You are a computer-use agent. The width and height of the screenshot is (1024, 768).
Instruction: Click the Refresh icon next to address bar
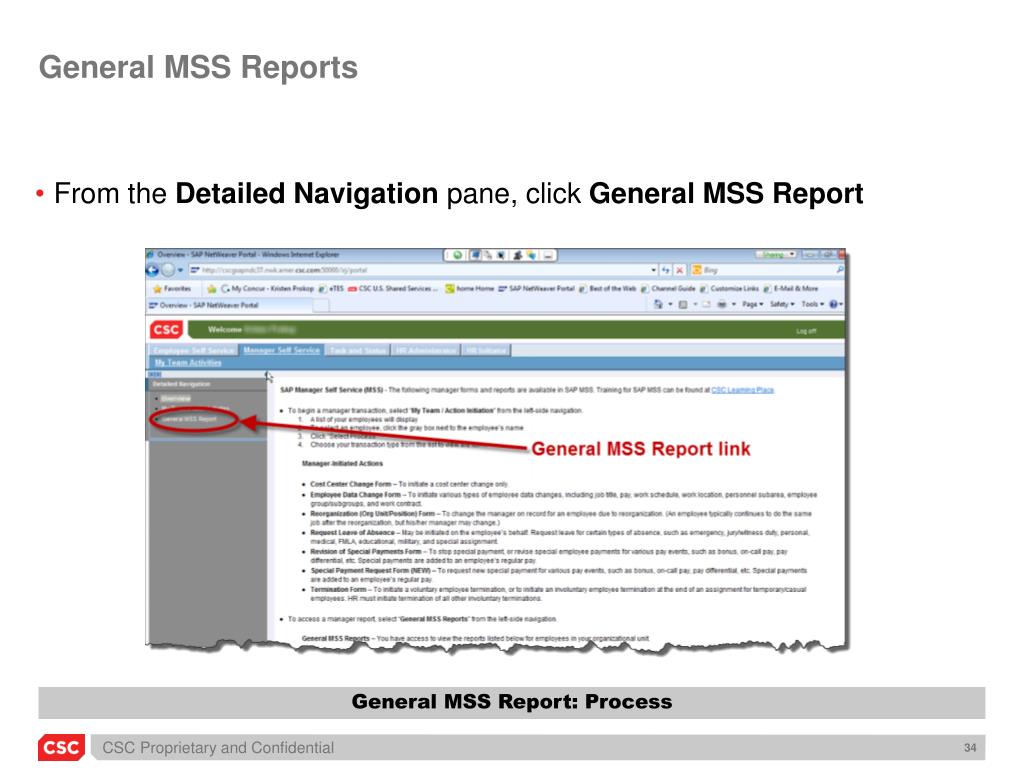tap(665, 270)
